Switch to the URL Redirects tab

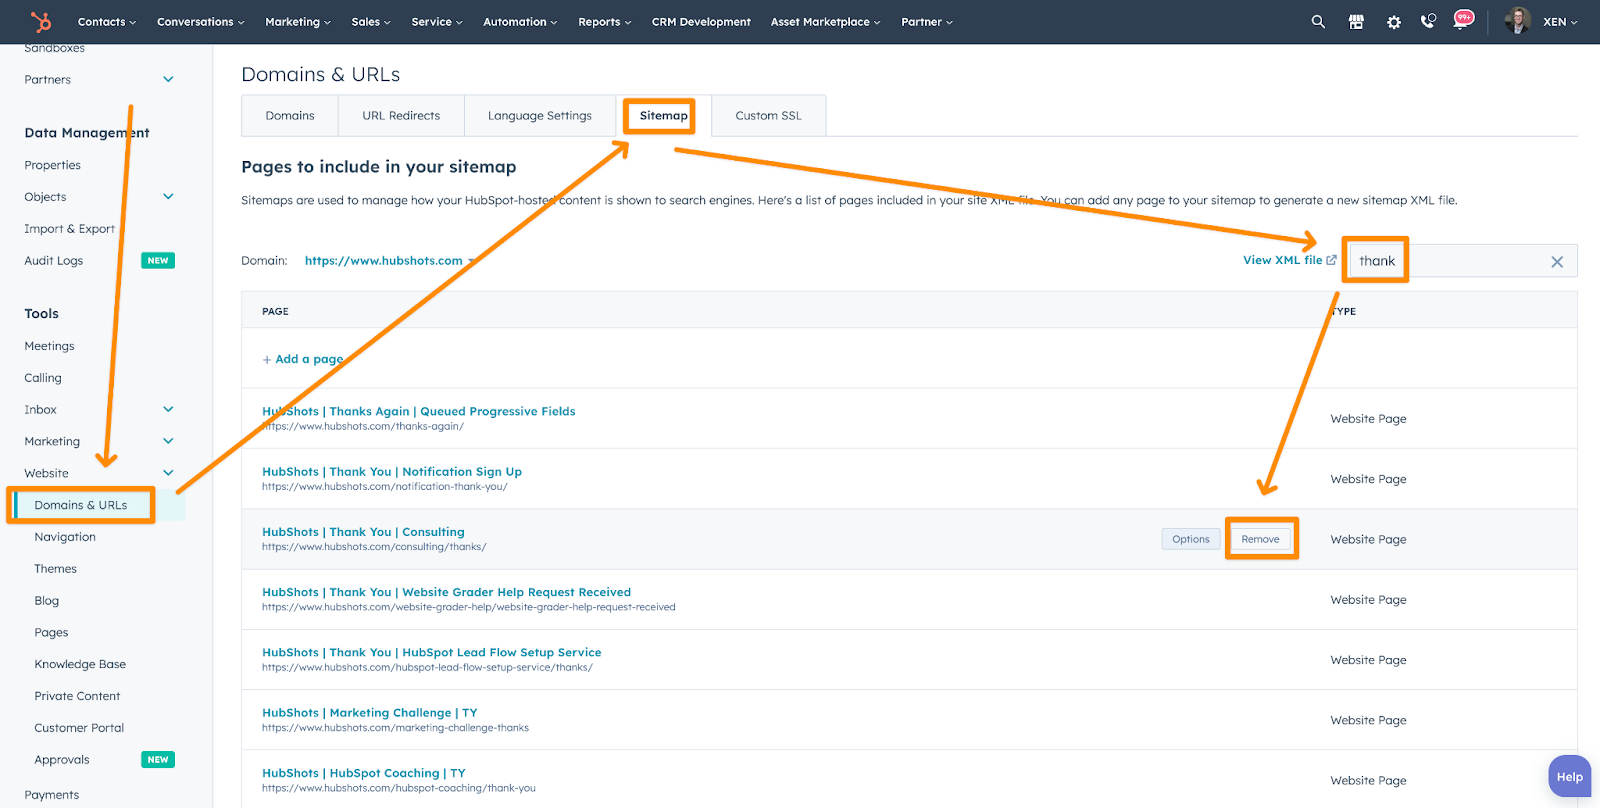(x=401, y=116)
